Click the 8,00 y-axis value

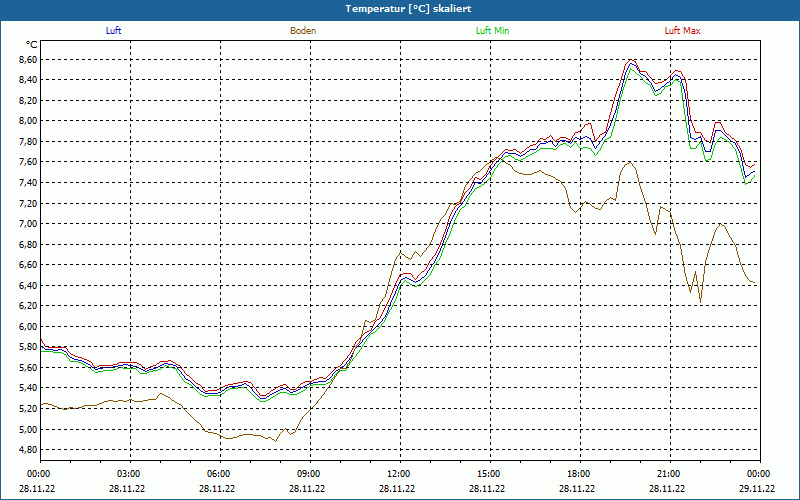point(29,121)
